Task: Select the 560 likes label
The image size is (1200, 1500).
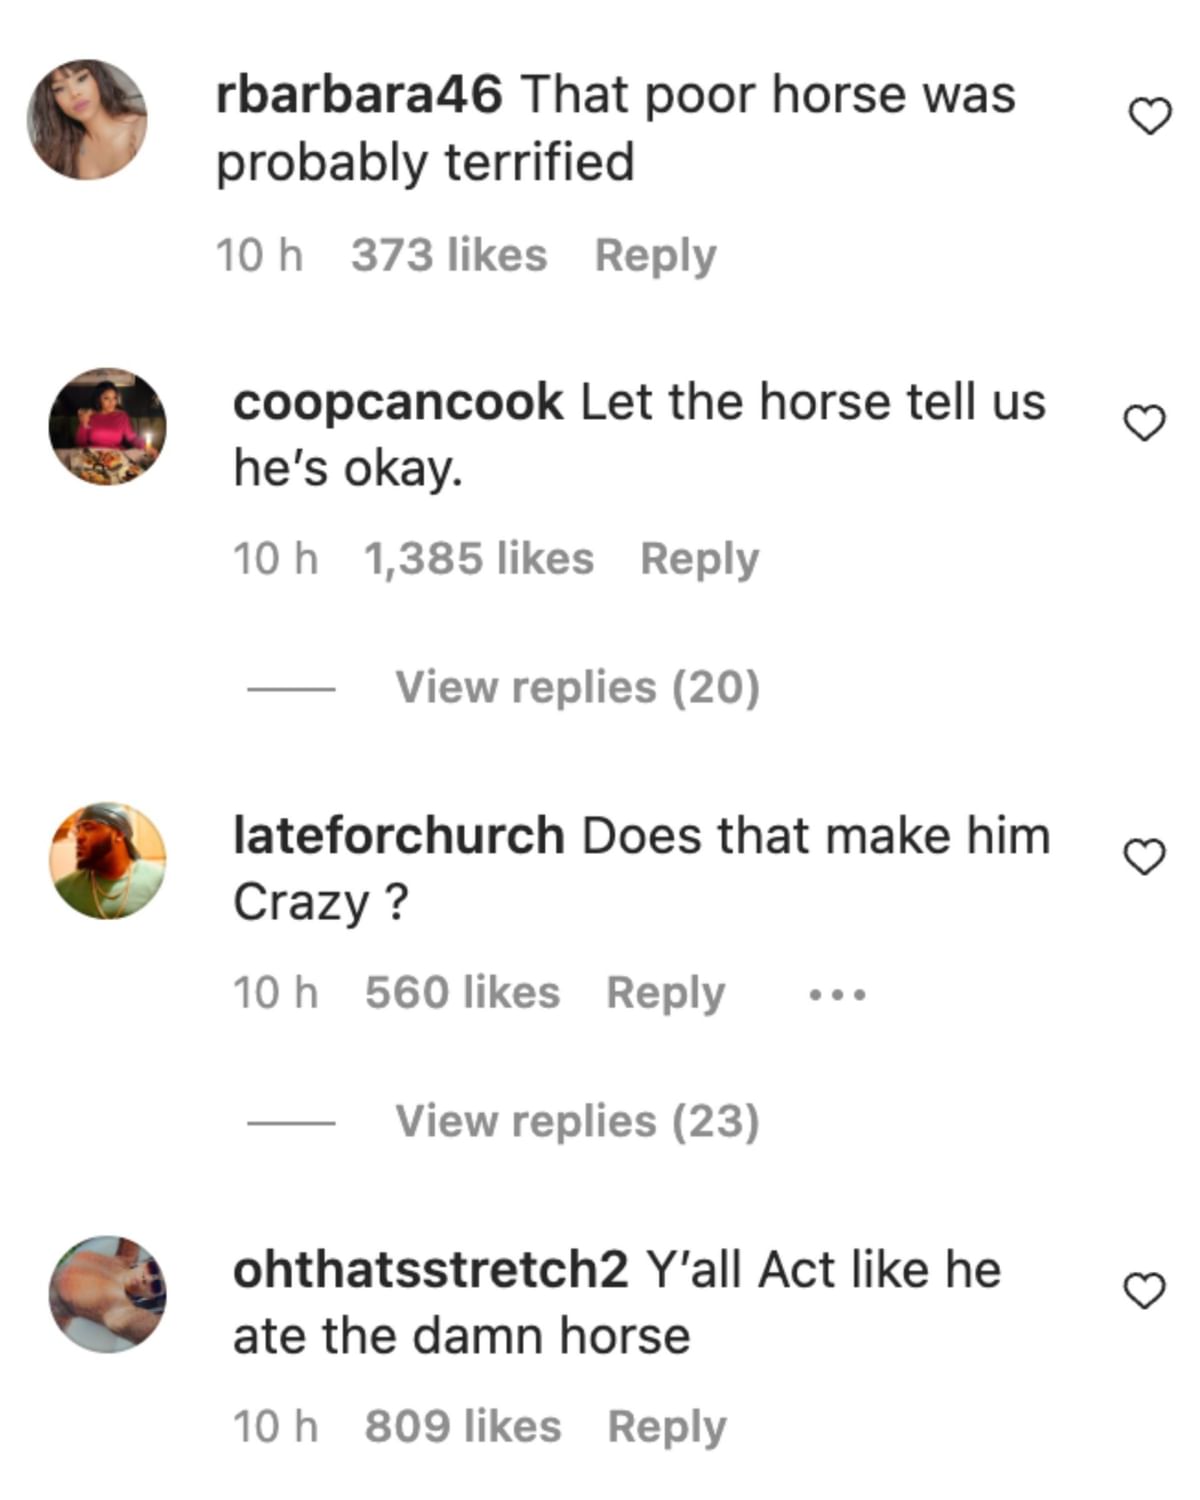Action: 463,992
